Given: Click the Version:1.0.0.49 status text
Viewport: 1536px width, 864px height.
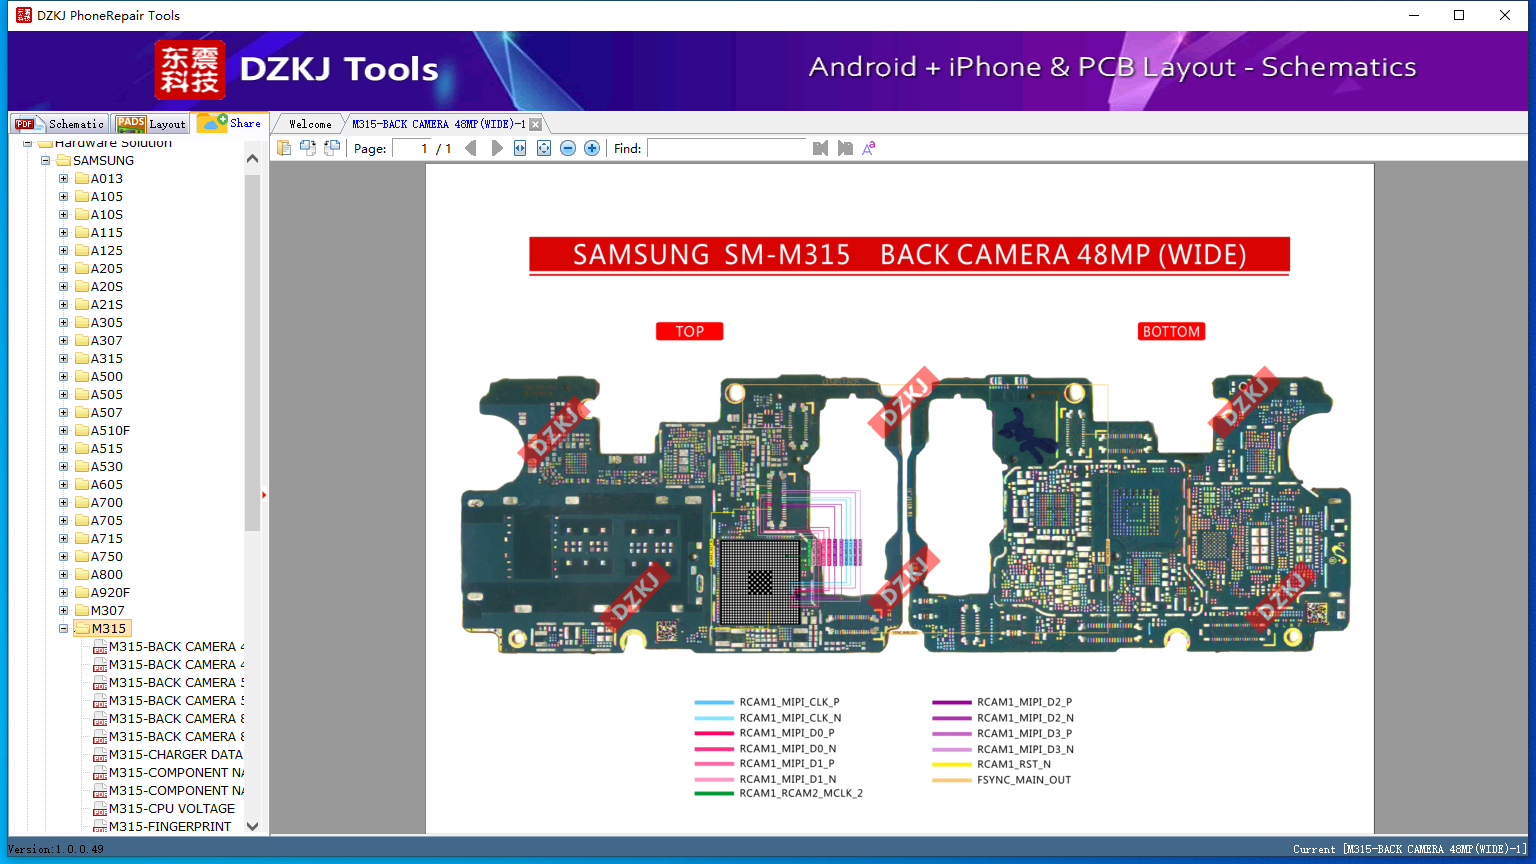Looking at the screenshot, I should tap(56, 849).
